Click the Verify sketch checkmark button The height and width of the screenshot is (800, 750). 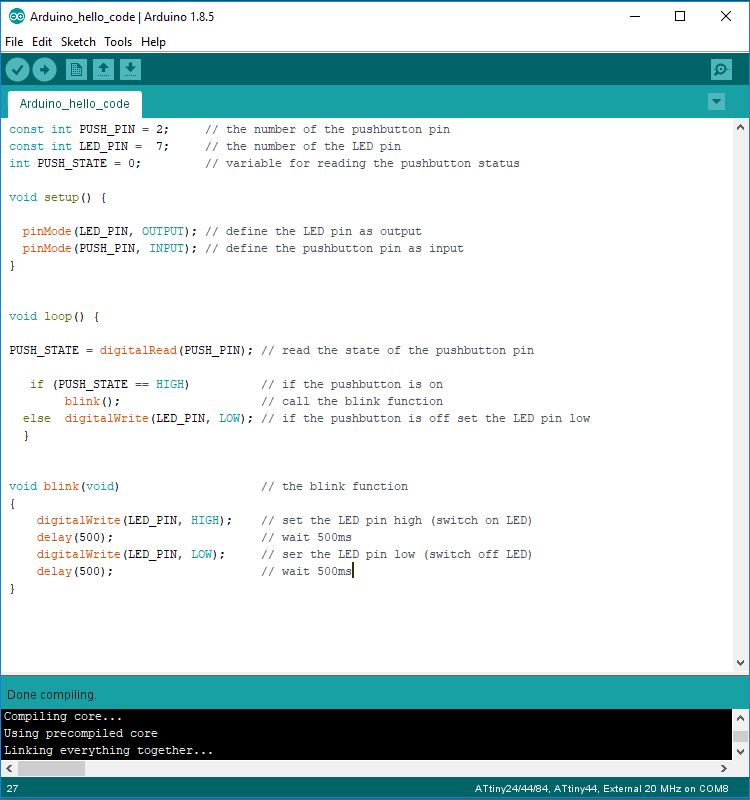click(x=17, y=69)
